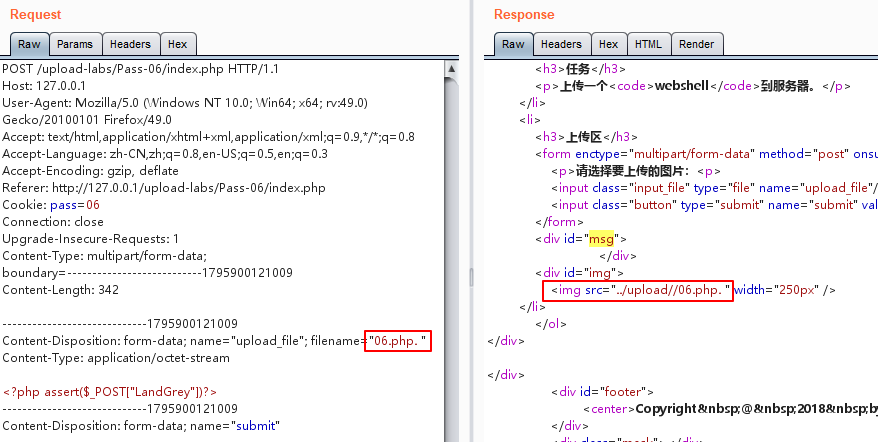The height and width of the screenshot is (442, 878).
Task: Select the Response Raw tab
Action: pyautogui.click(x=513, y=44)
